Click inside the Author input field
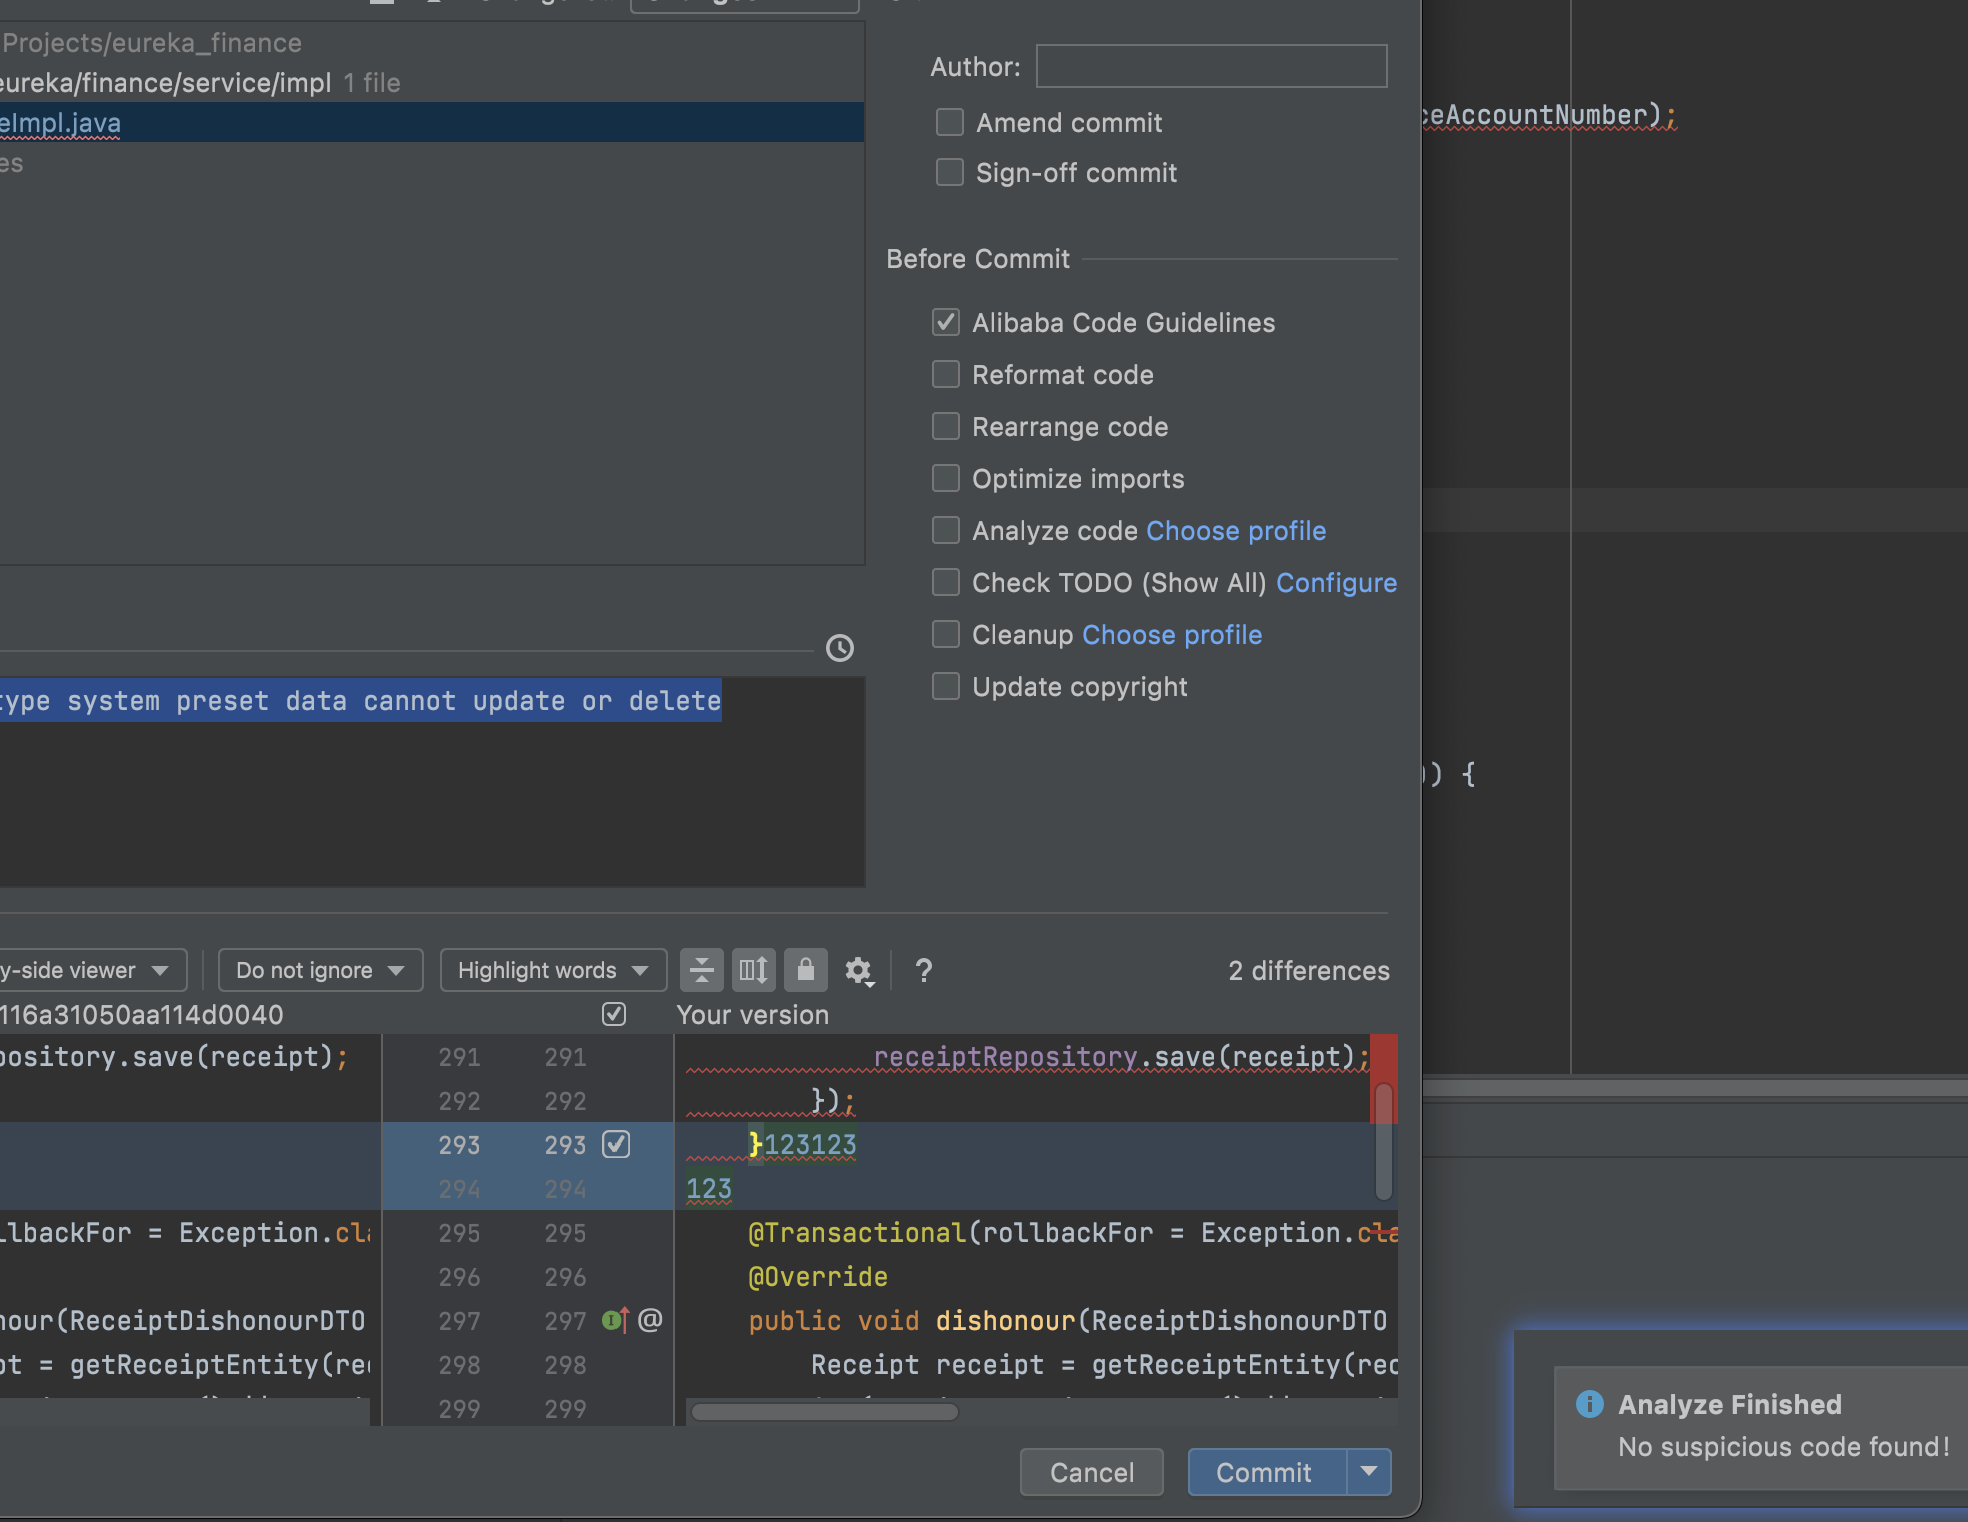Viewport: 1968px width, 1522px height. (1210, 66)
